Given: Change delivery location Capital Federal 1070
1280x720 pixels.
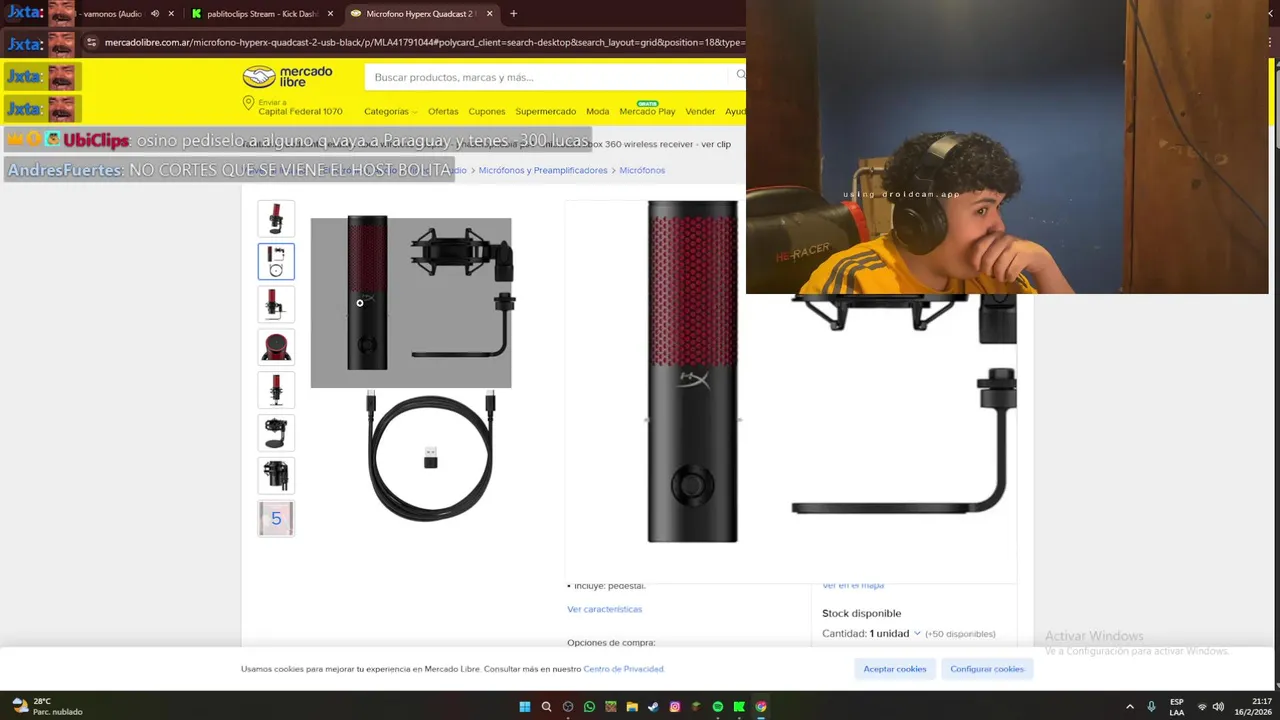Looking at the screenshot, I should 293,107.
